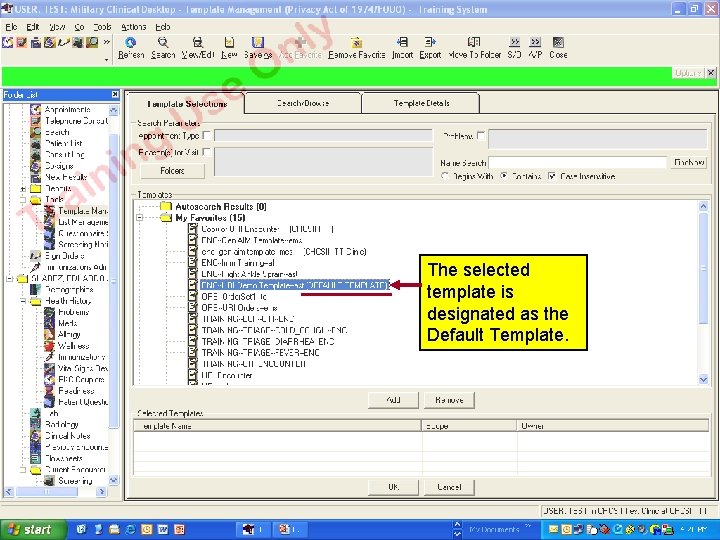Select the Begins With radio button

tap(444, 176)
